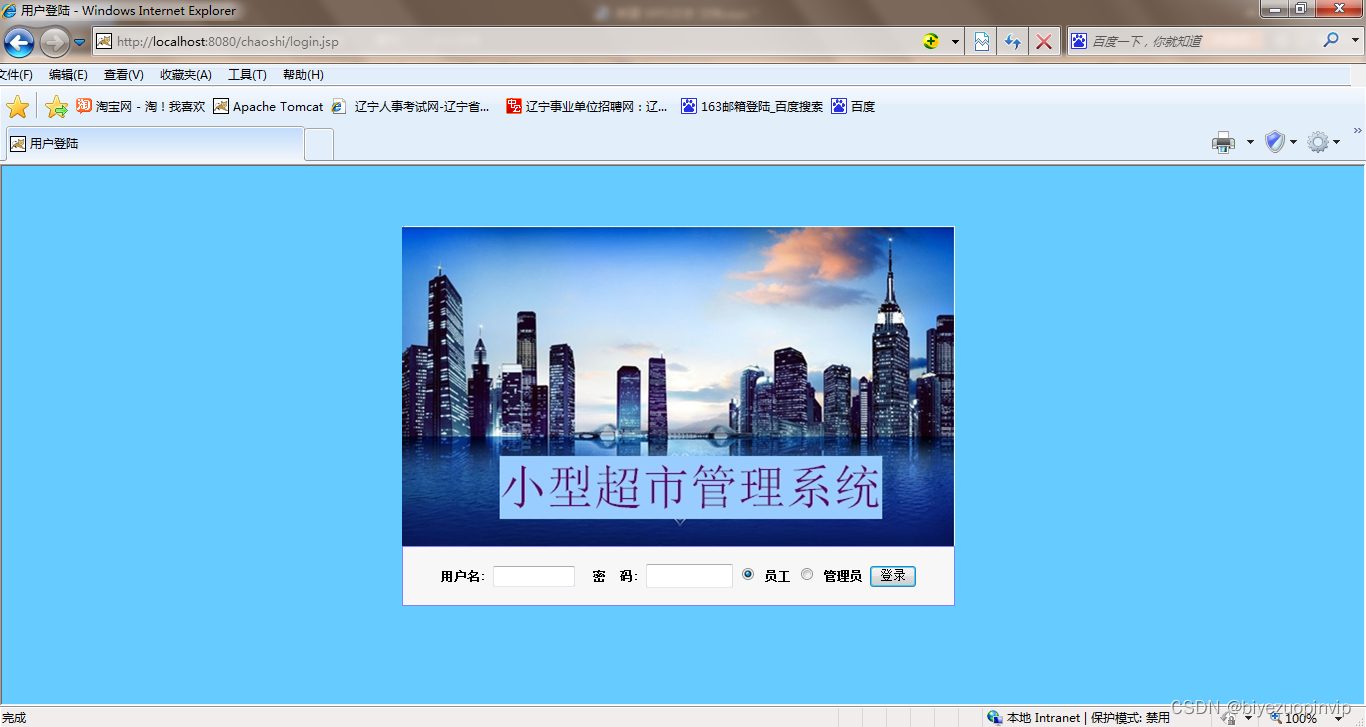Open the Print icon on command bar
This screenshot has height=727, width=1366.
[1222, 141]
